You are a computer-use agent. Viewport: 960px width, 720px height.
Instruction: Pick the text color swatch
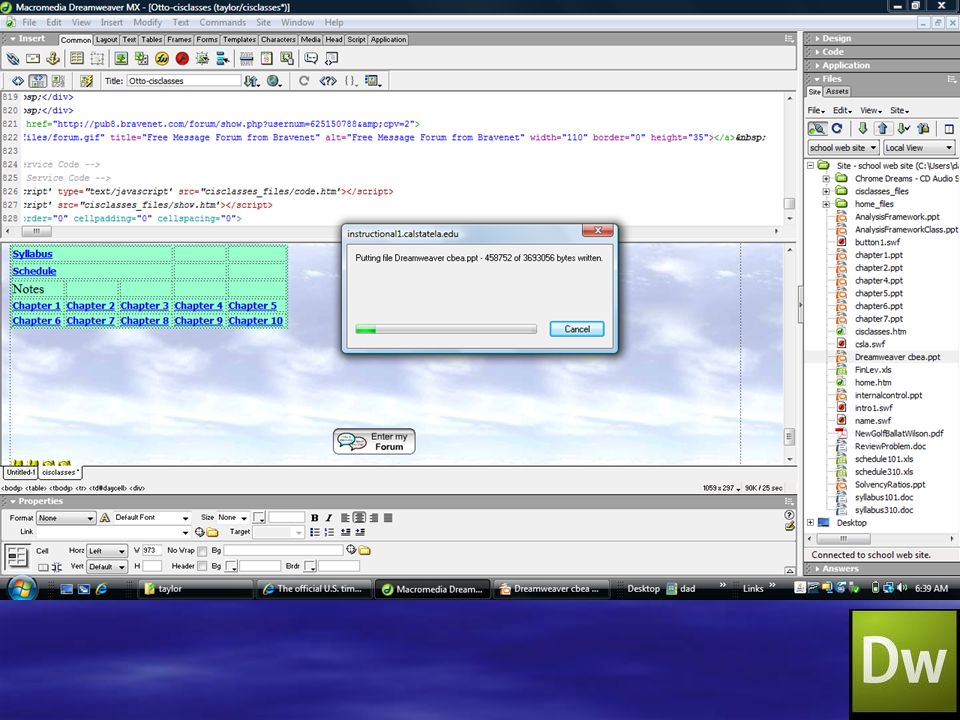coord(260,518)
